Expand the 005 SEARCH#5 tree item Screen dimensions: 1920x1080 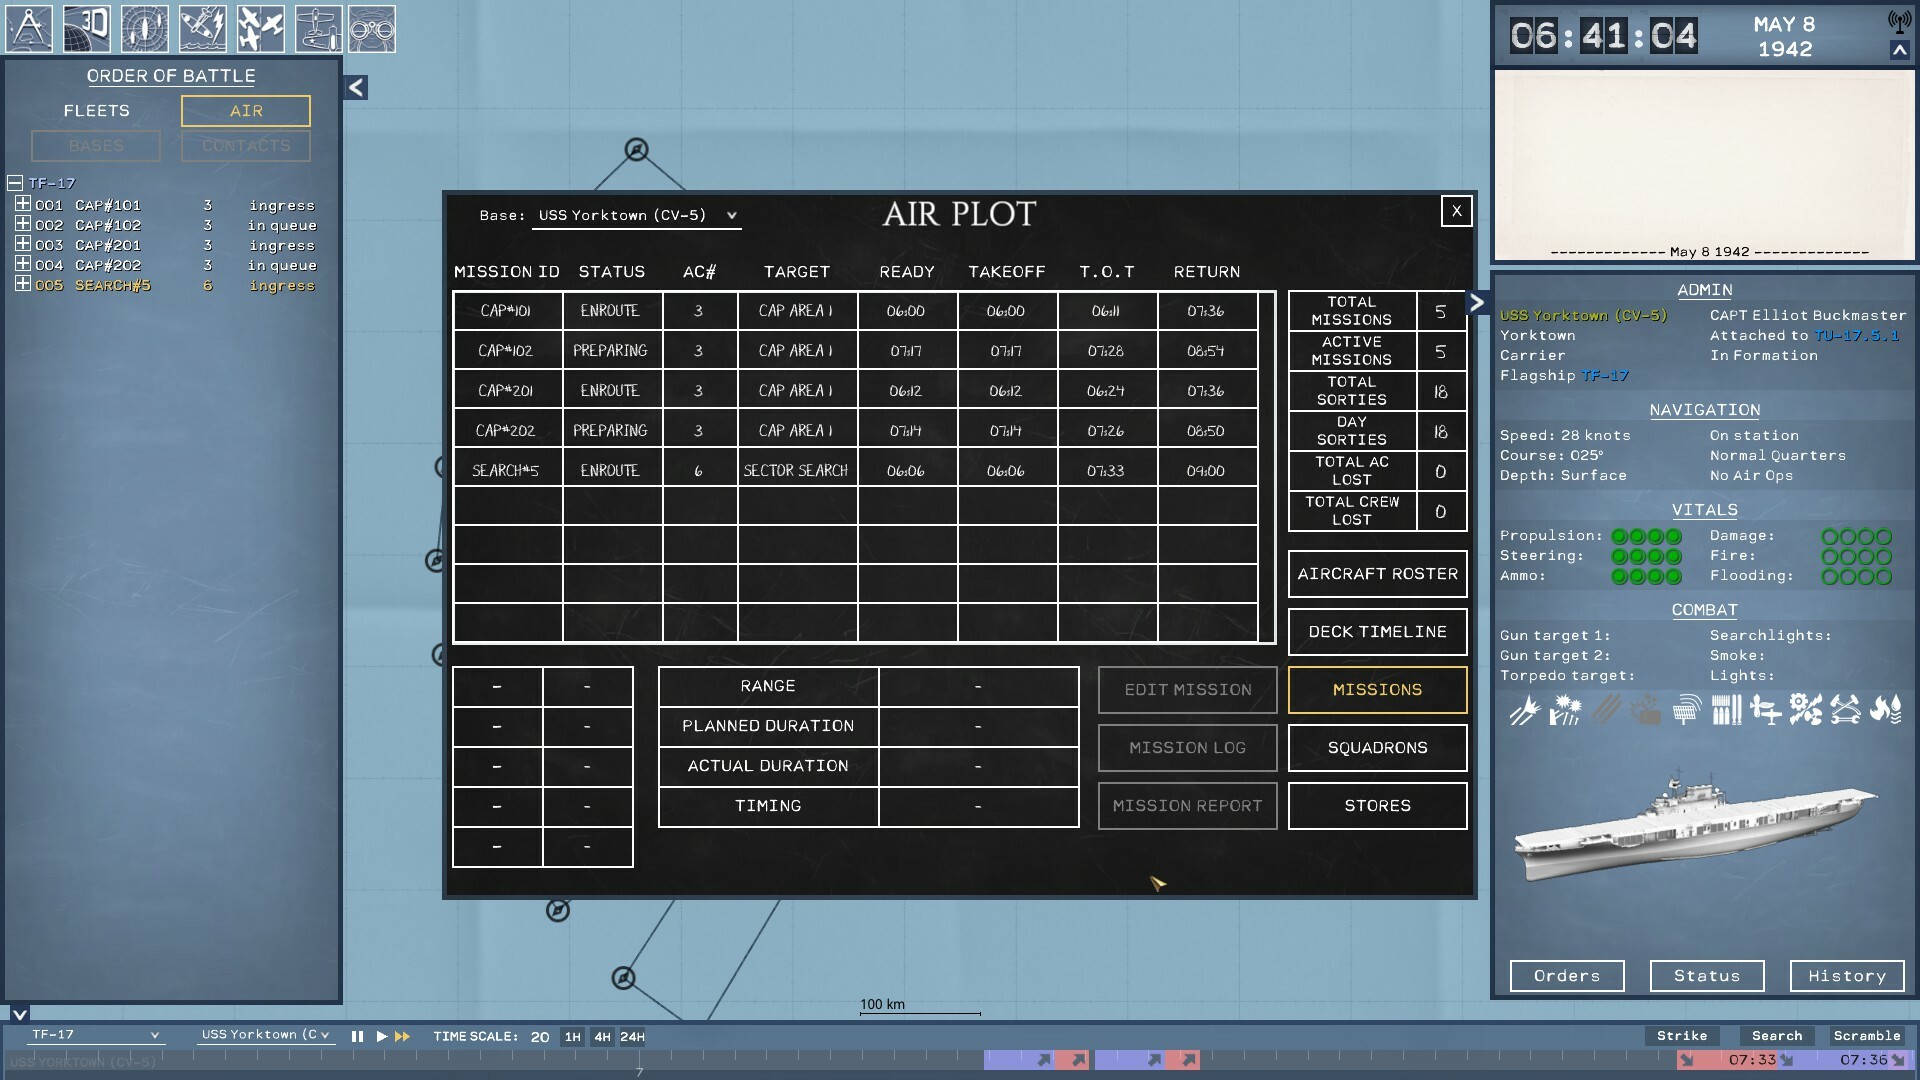(x=20, y=285)
